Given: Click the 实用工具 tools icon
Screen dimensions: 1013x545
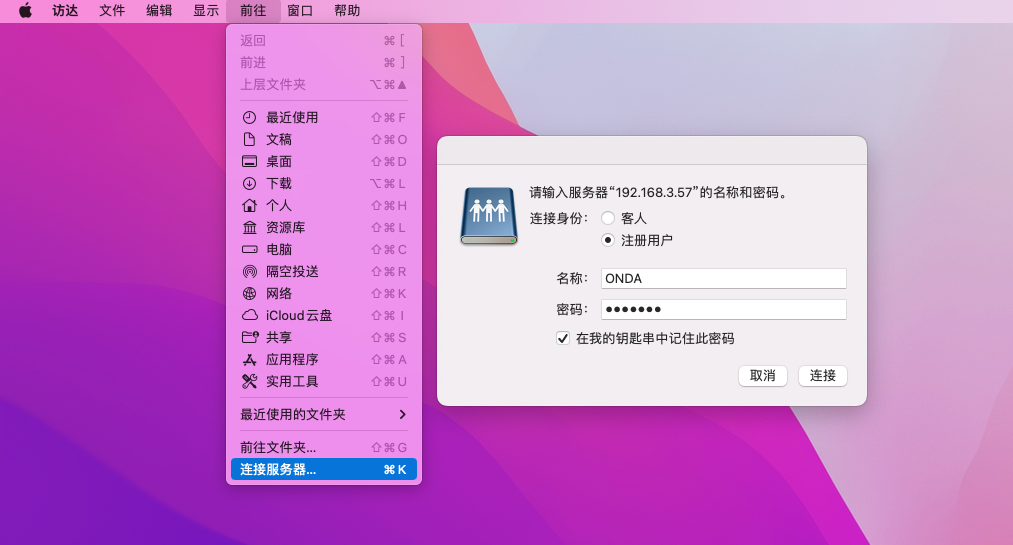Looking at the screenshot, I should pos(249,382).
